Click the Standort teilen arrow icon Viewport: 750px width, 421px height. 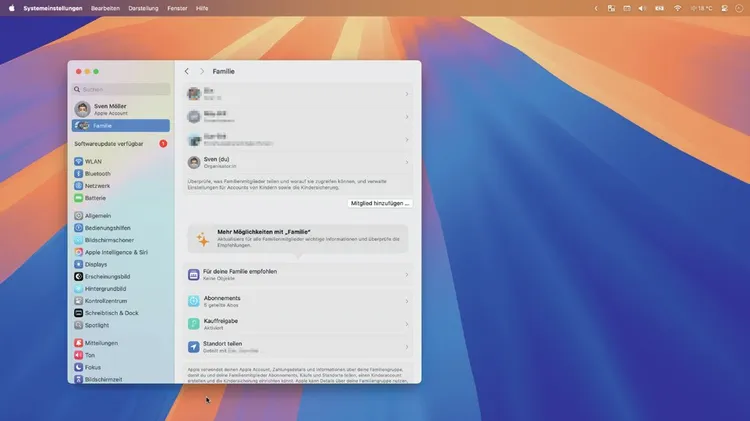[x=193, y=347]
